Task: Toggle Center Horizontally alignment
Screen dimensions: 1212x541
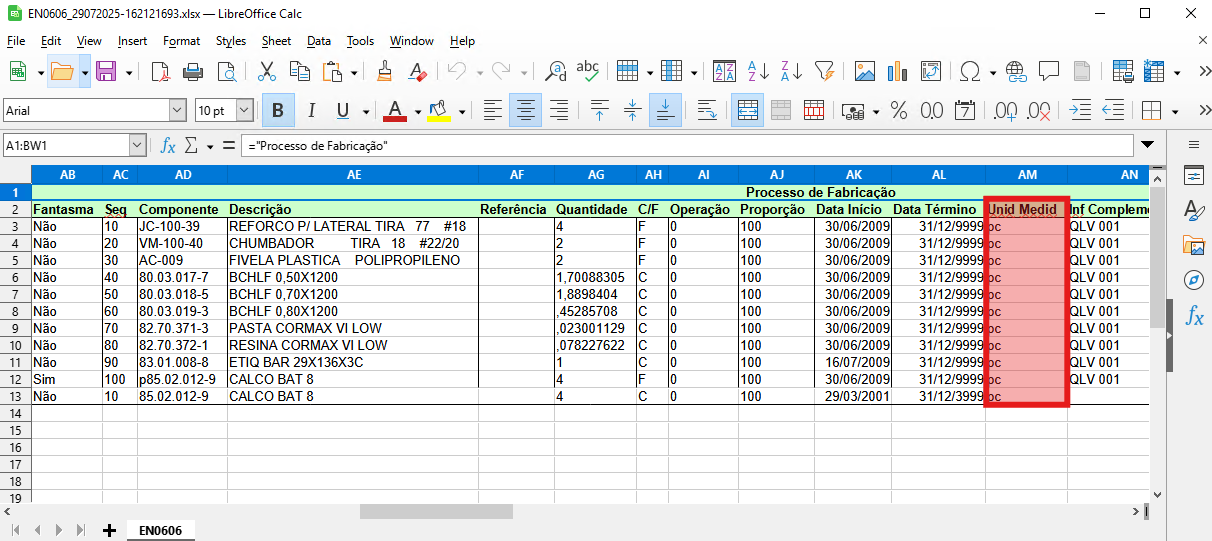Action: [525, 110]
